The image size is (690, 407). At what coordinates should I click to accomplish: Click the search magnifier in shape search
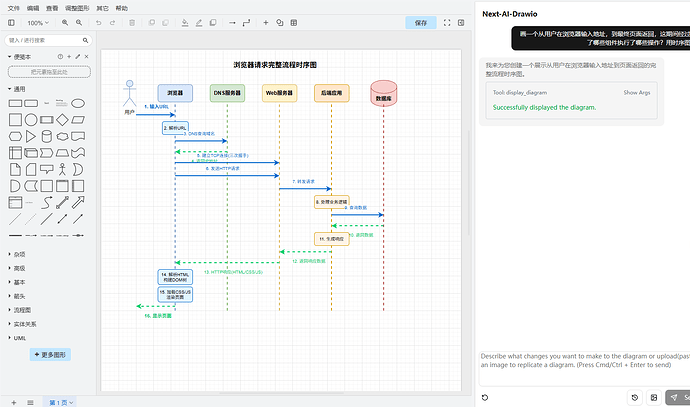[85, 40]
